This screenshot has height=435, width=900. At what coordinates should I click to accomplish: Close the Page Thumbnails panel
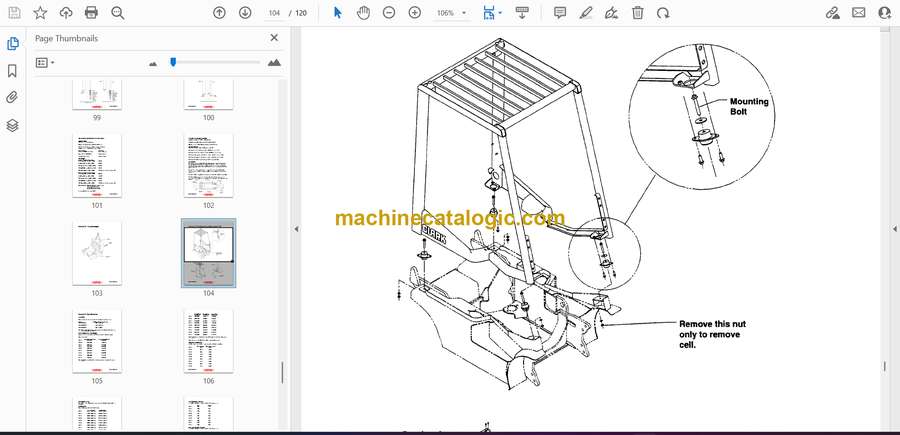pyautogui.click(x=274, y=38)
